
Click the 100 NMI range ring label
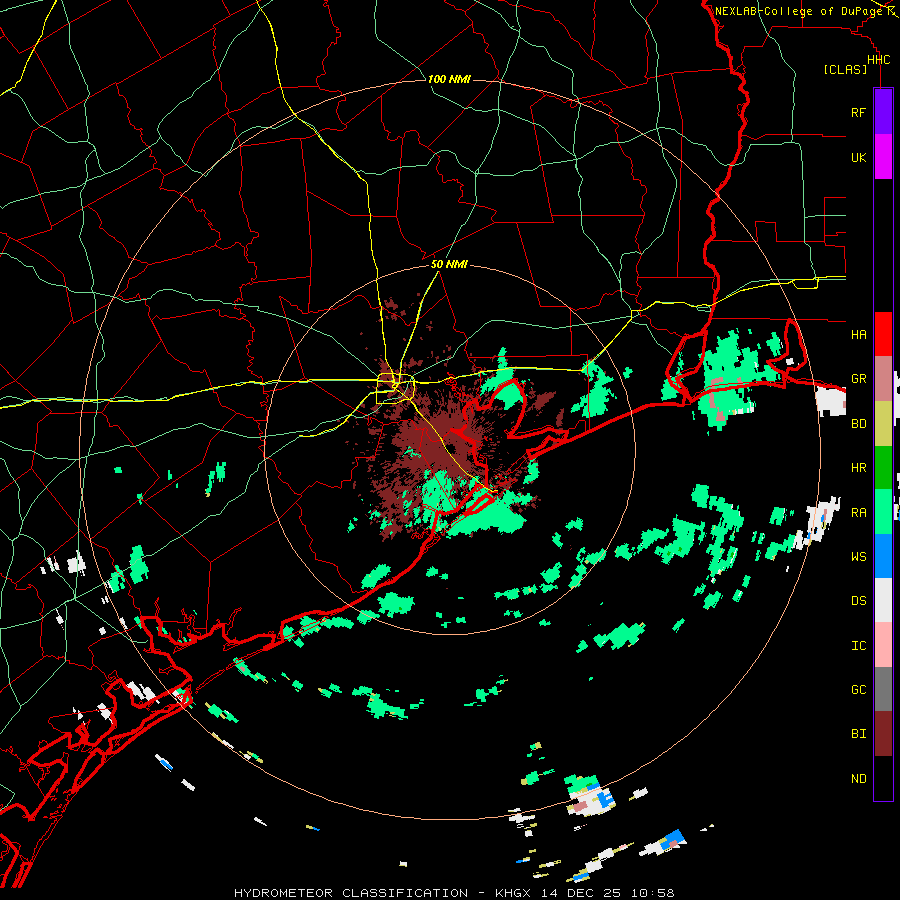point(449,79)
